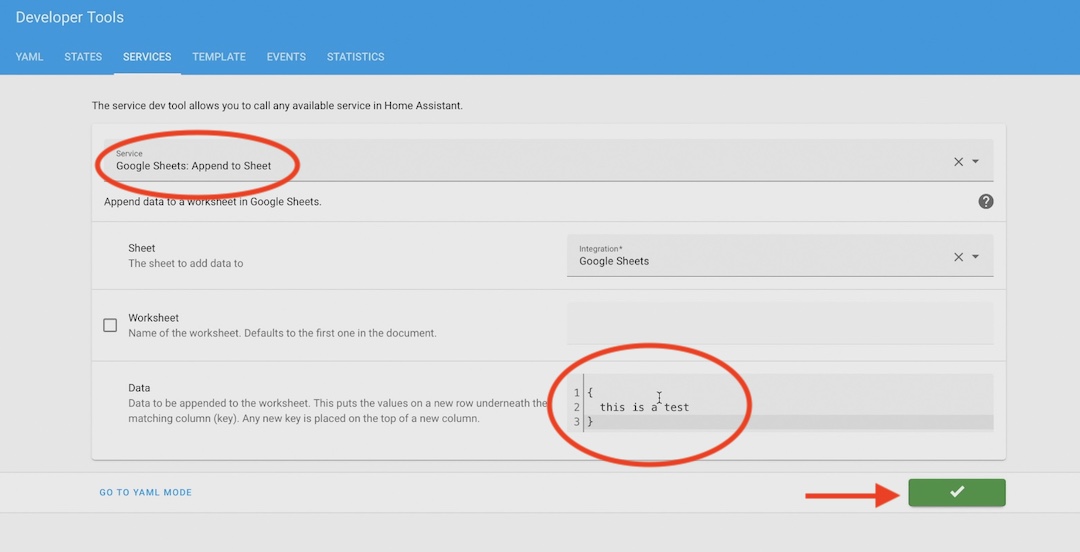Select the Services tab

click(x=147, y=57)
